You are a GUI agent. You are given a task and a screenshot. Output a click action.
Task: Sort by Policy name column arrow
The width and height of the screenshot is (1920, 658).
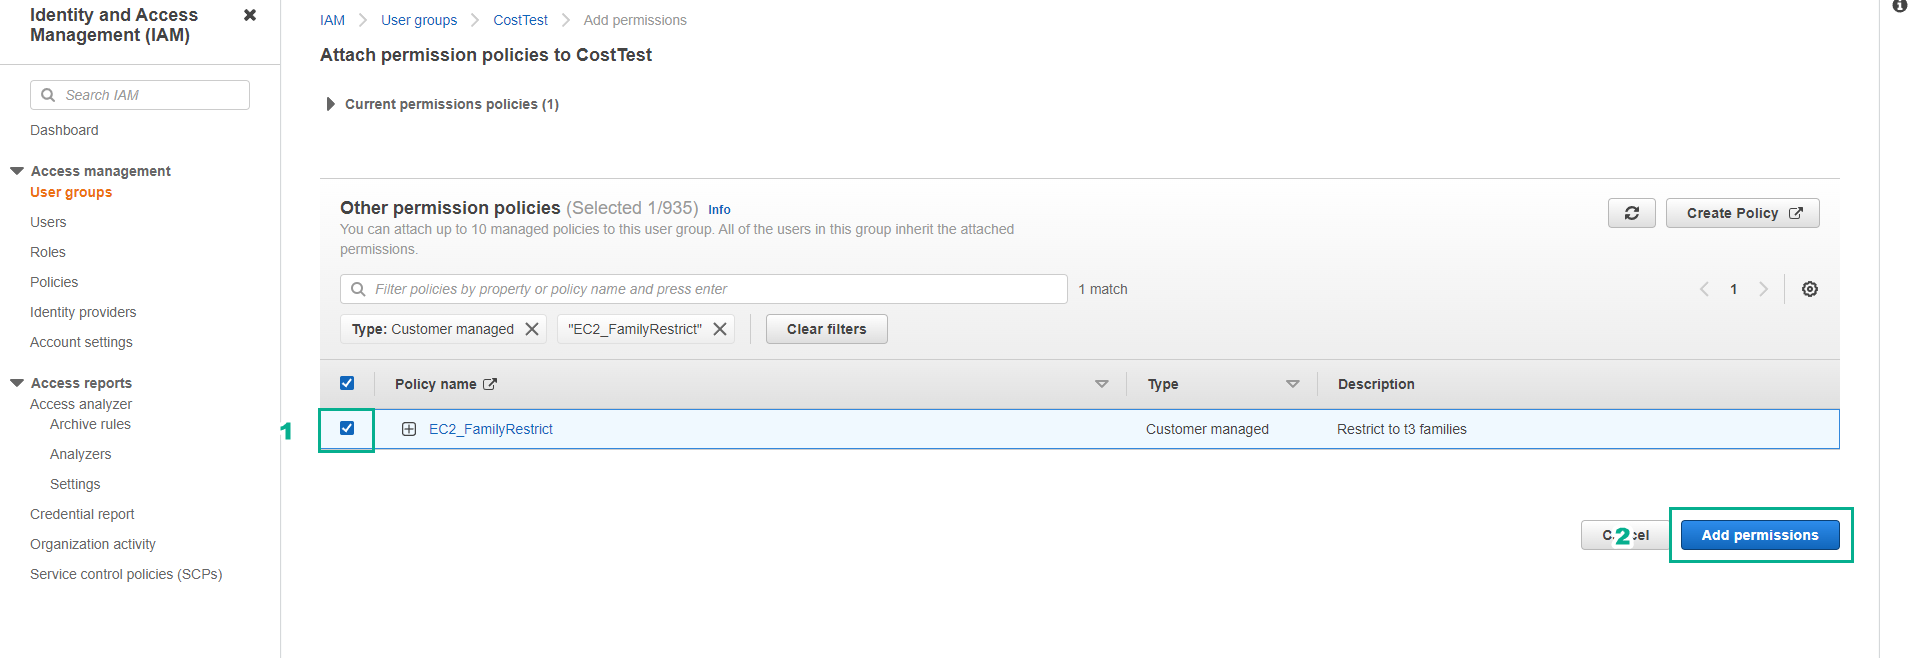[x=1102, y=384]
